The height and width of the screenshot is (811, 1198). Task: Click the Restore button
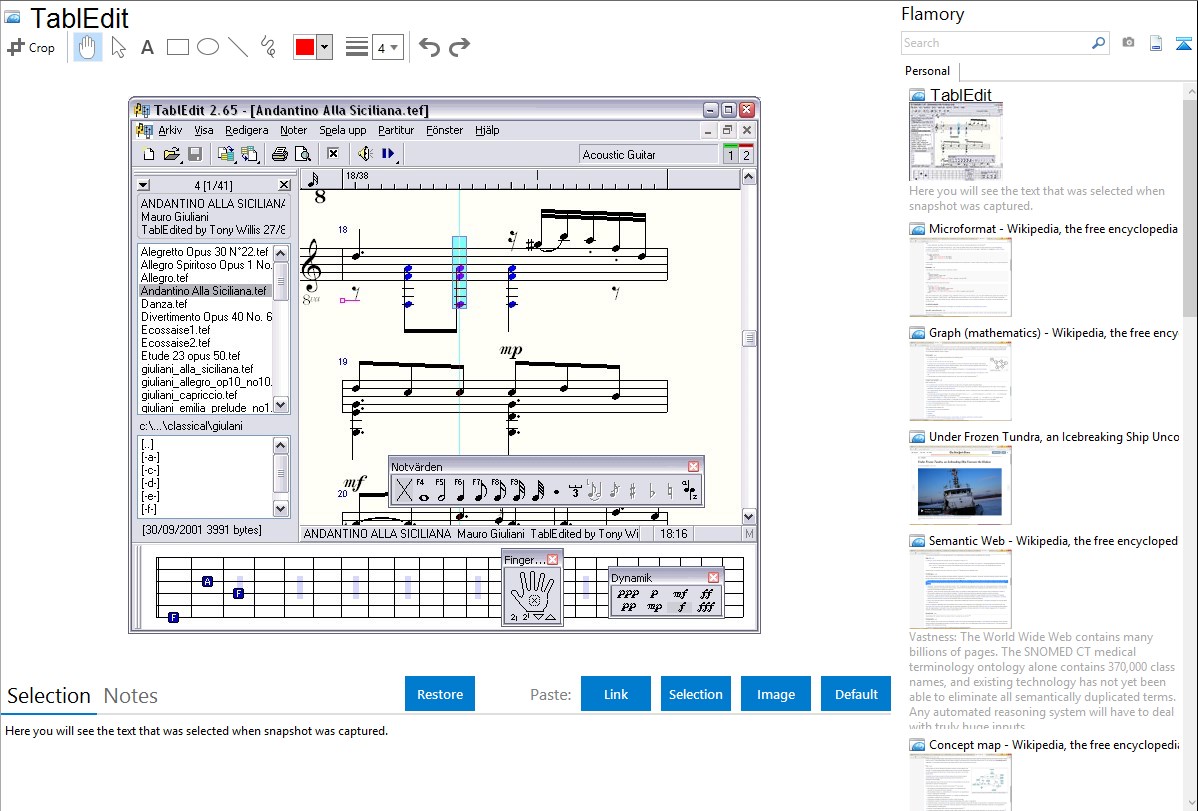[440, 694]
